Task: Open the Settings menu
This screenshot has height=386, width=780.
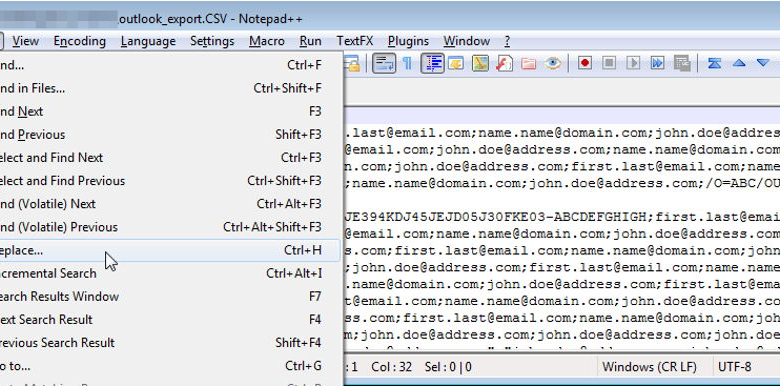Action: pos(212,41)
